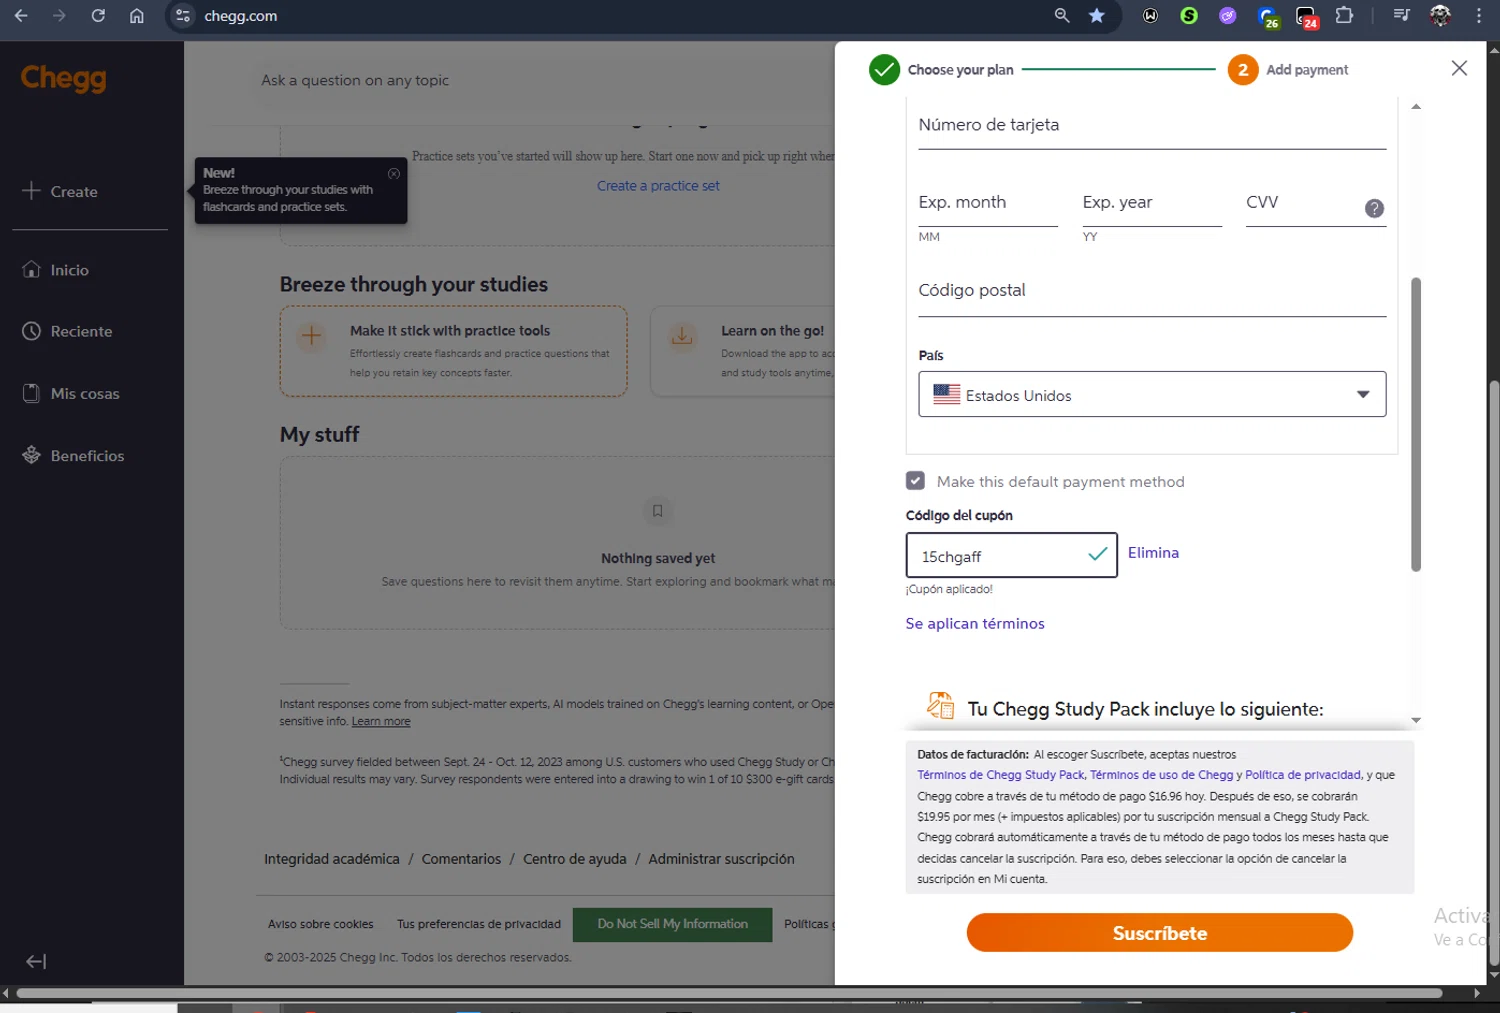Dismiss the New flashcards tooltip
Image resolution: width=1500 pixels, height=1013 pixels.
pyautogui.click(x=394, y=173)
